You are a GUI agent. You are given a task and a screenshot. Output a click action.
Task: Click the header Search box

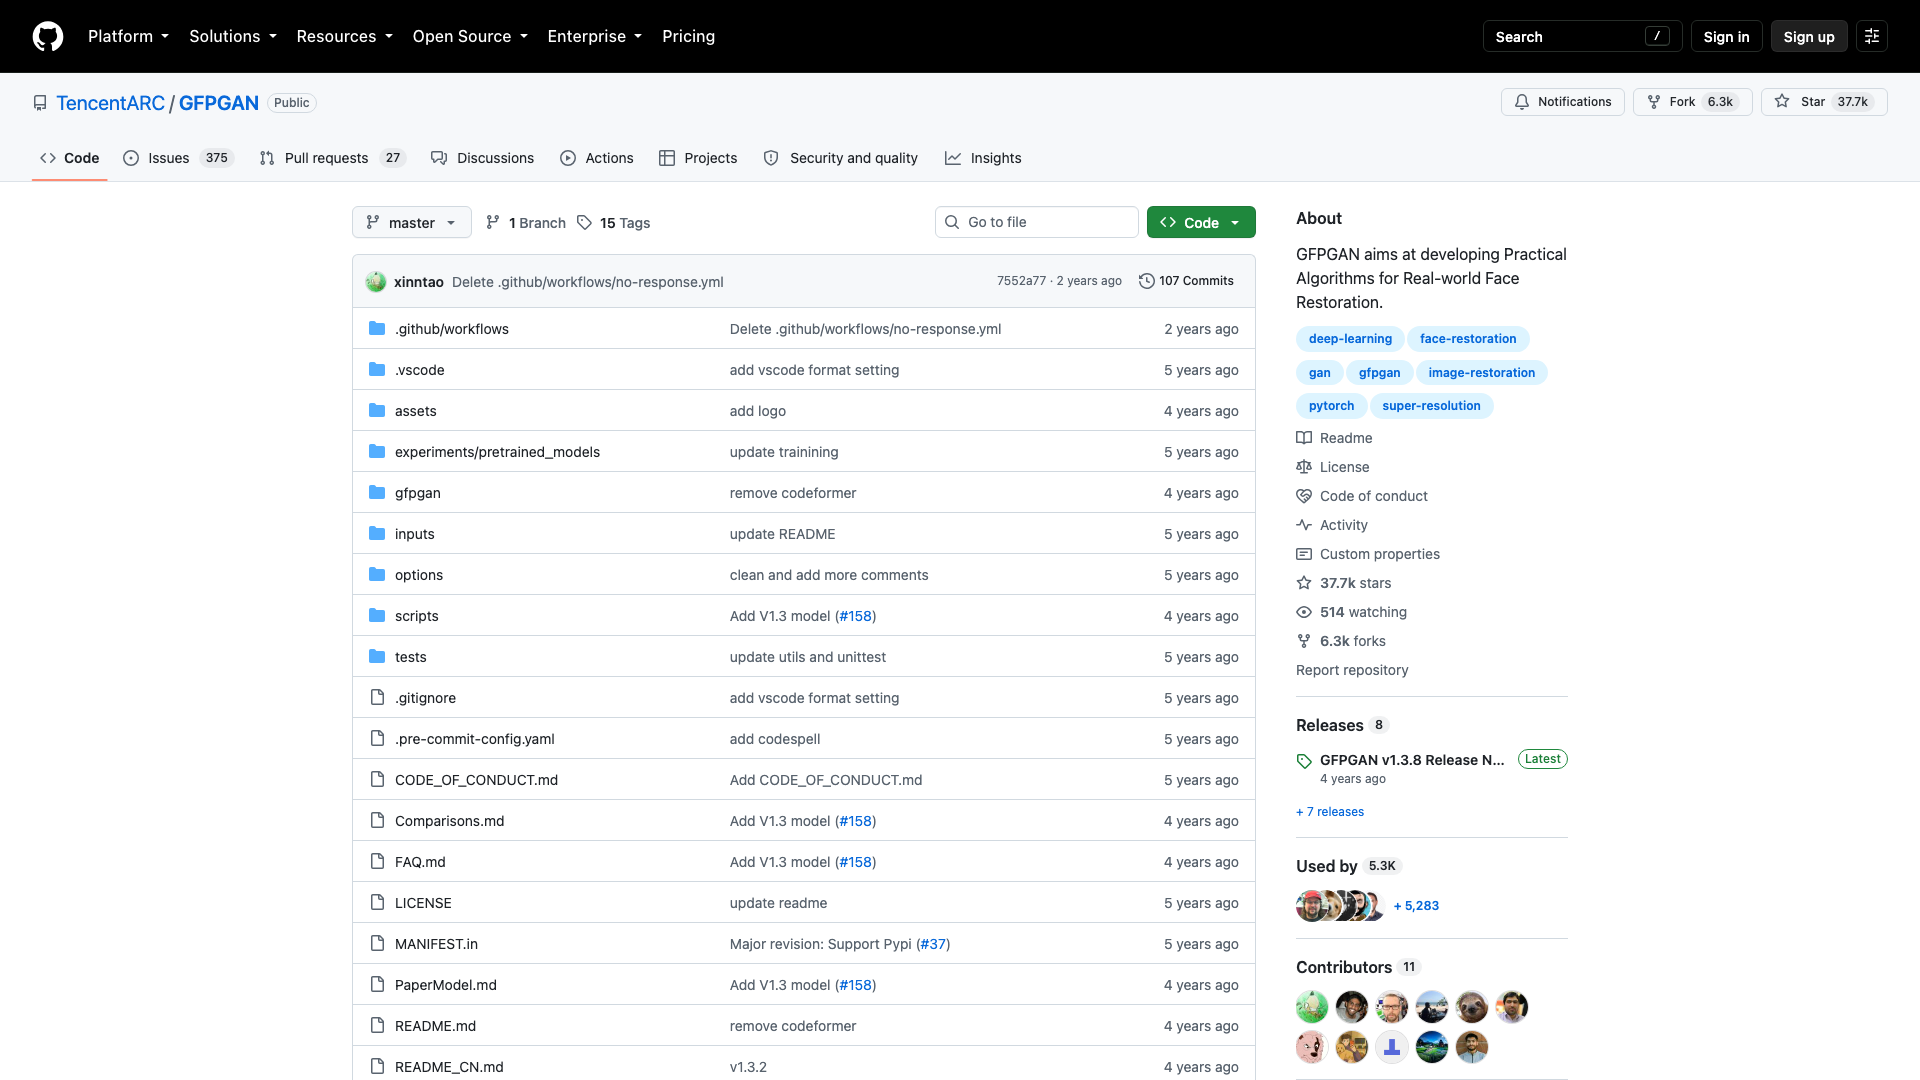1582,37
